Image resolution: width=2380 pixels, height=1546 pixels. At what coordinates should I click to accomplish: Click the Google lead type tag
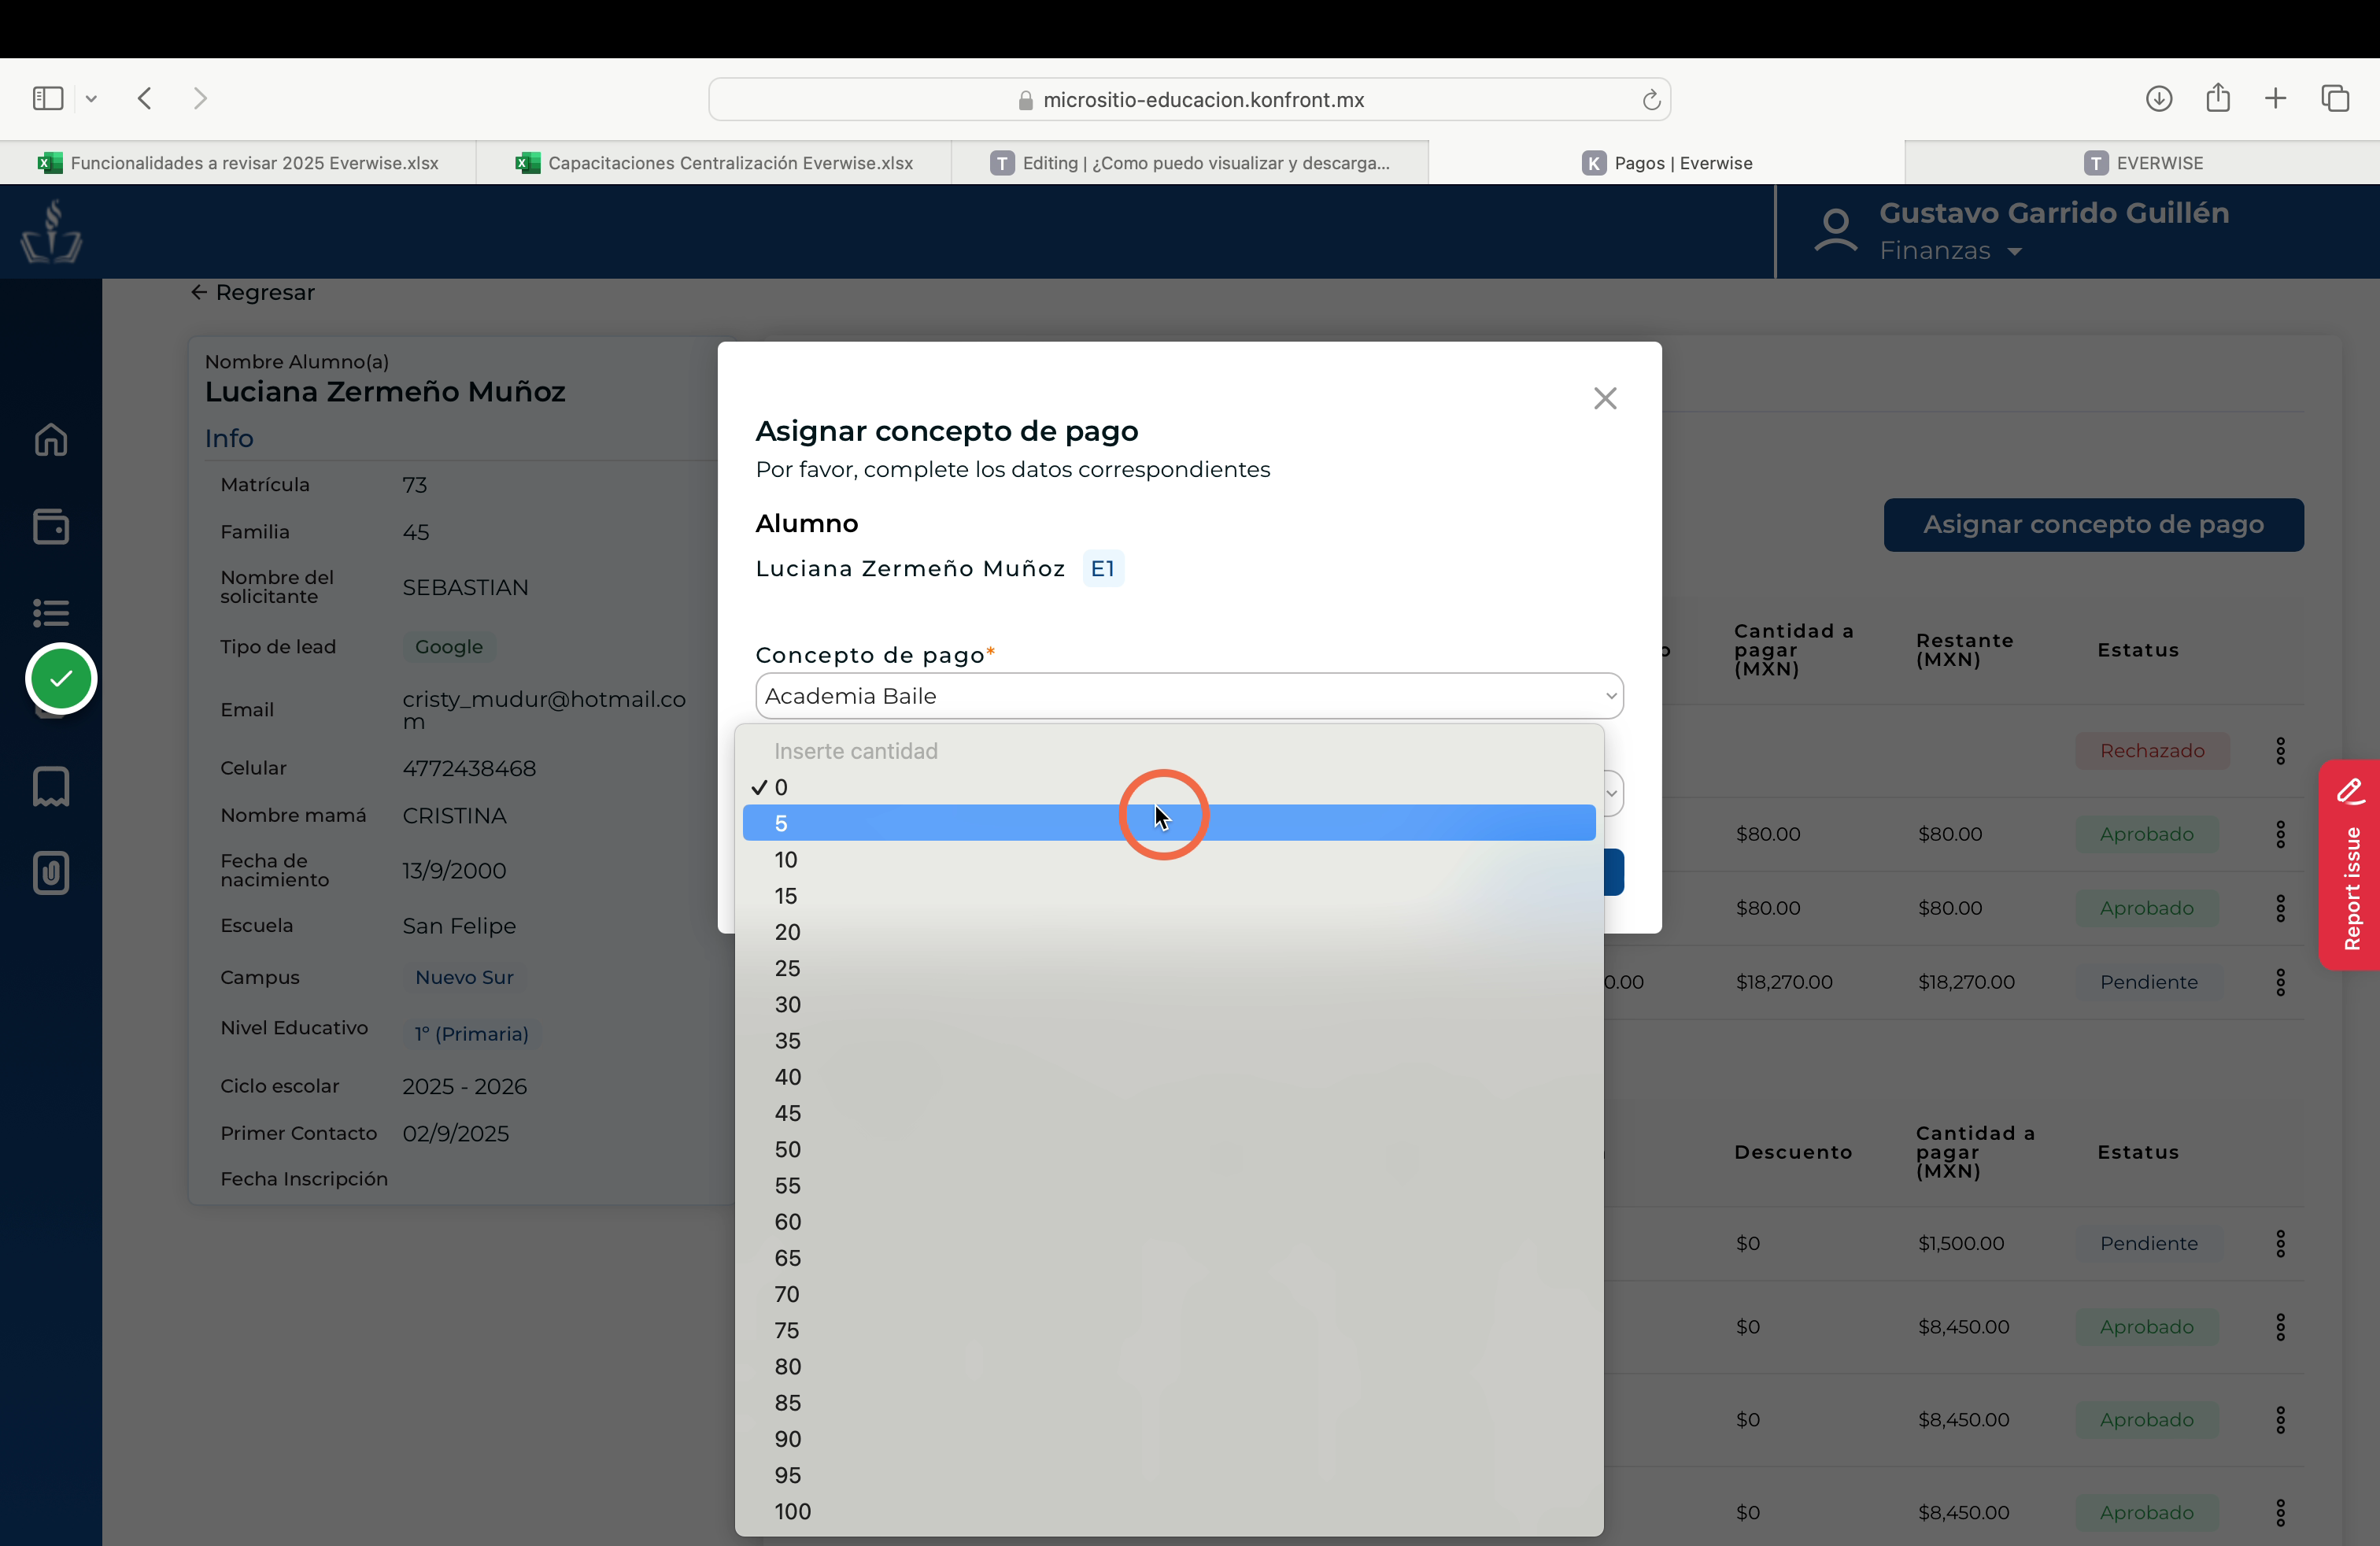click(x=449, y=647)
